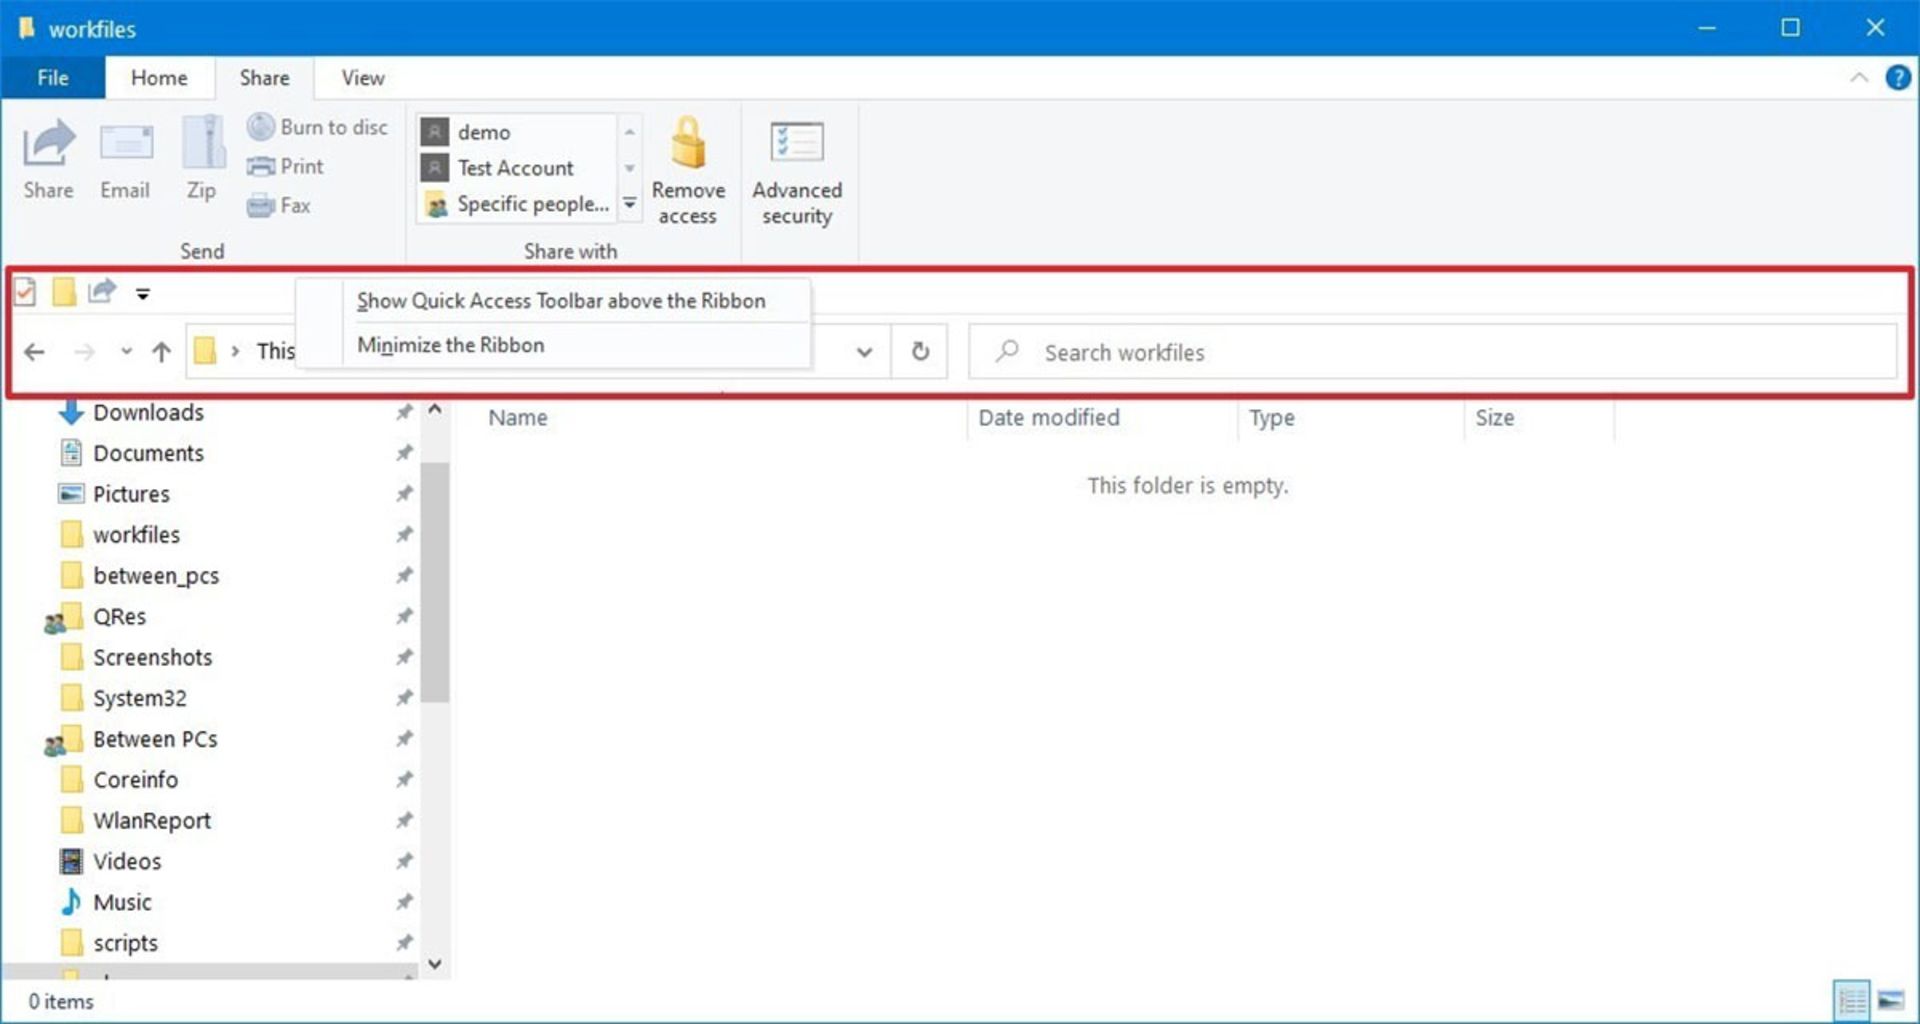Open the Screenshots folder in navigation pane
The image size is (1920, 1024).
(152, 657)
